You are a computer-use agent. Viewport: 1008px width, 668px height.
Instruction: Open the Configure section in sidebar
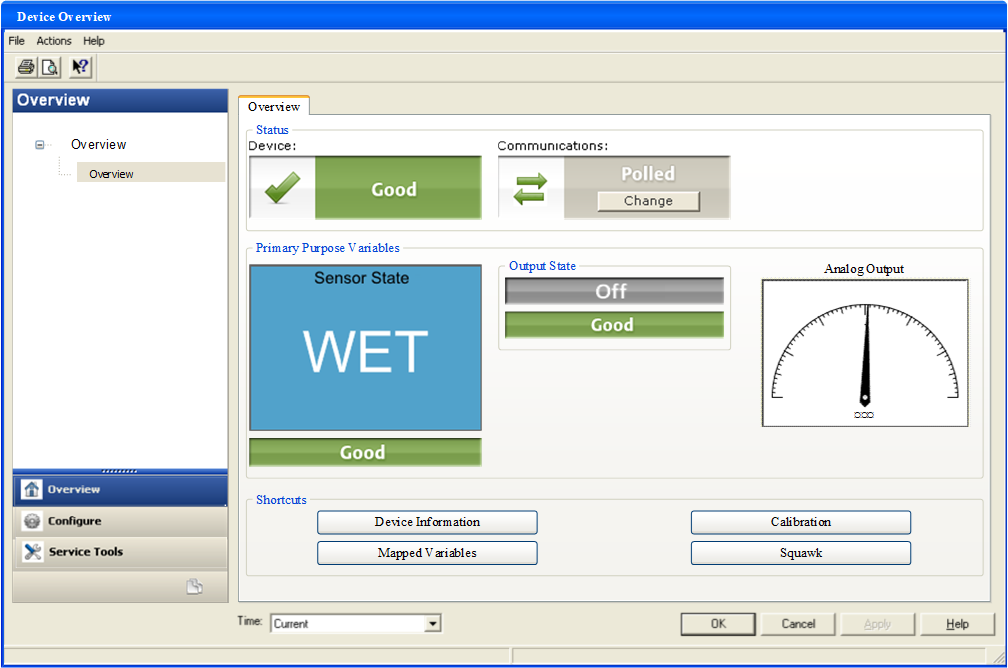tap(74, 521)
